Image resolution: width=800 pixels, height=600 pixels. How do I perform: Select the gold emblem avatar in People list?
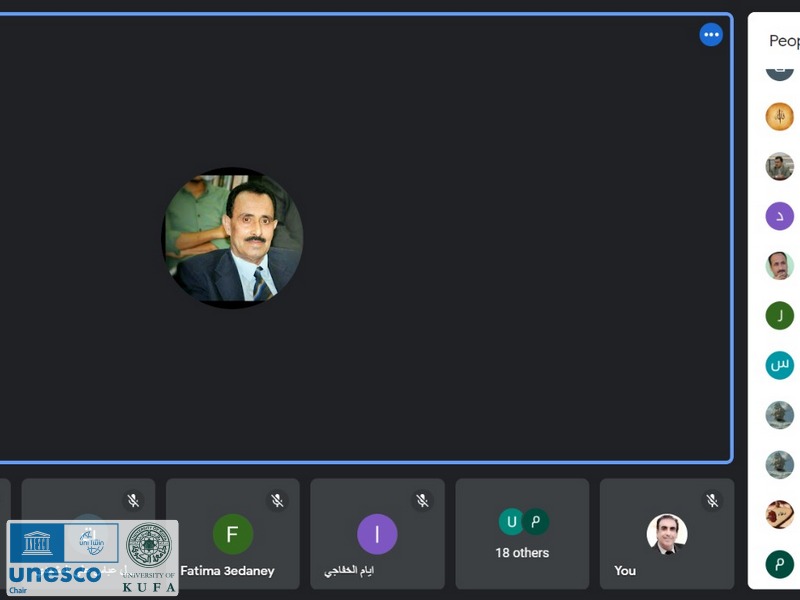779,117
